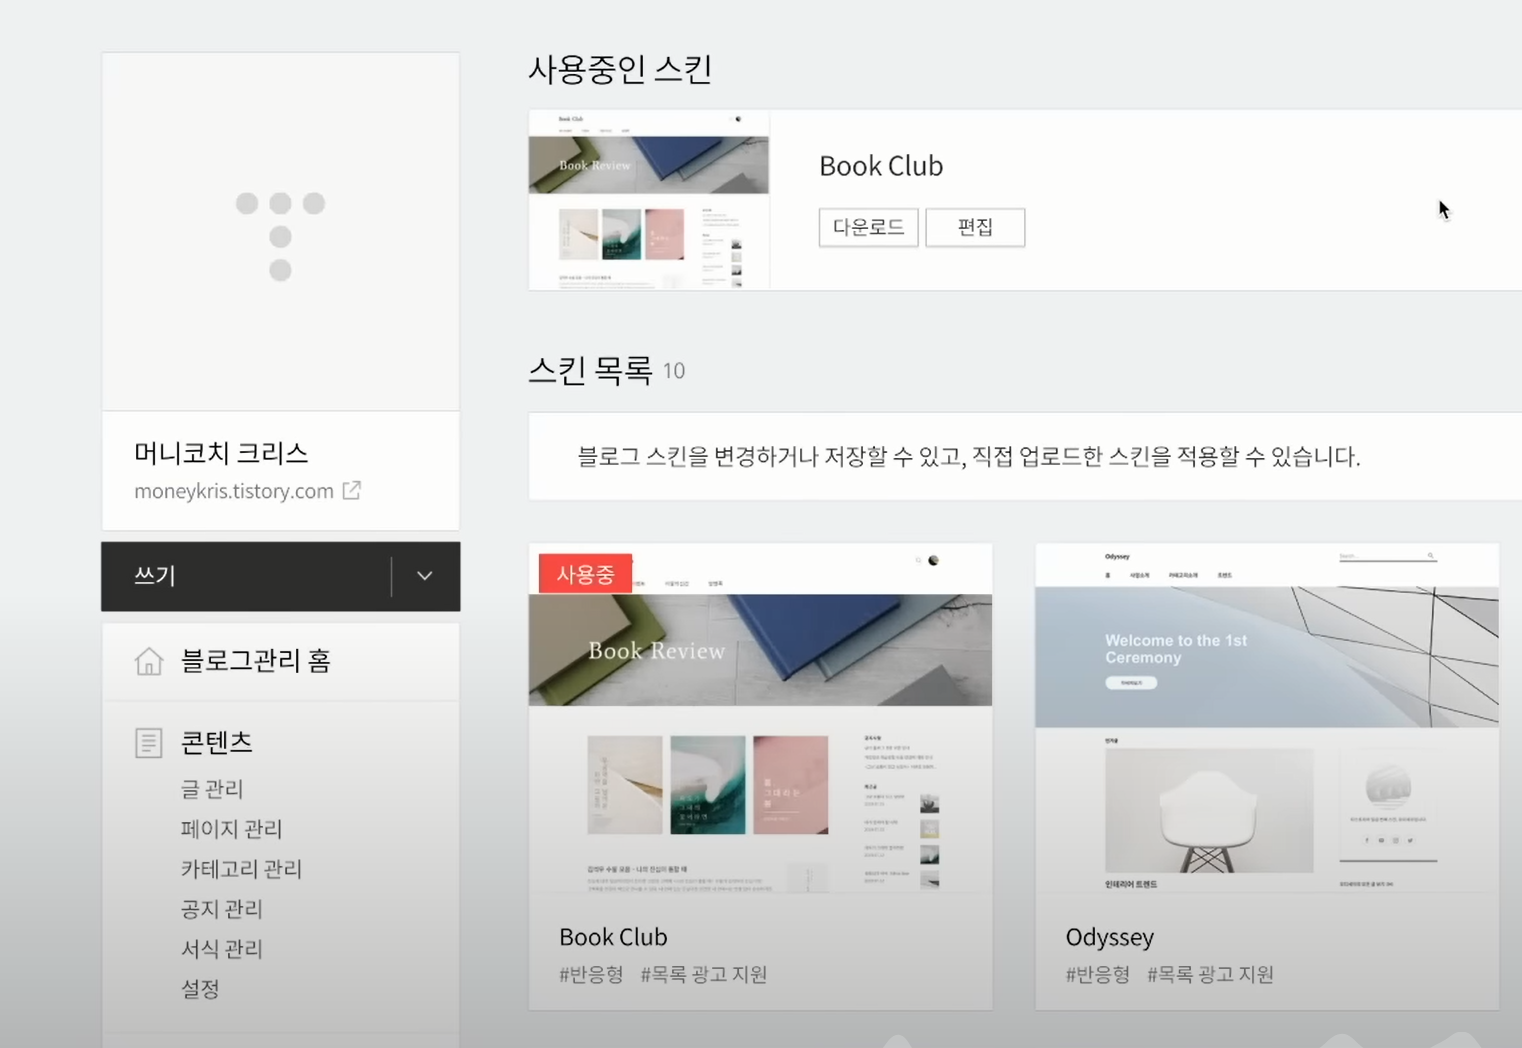Open blog via external link icon
The width and height of the screenshot is (1522, 1048).
point(352,490)
